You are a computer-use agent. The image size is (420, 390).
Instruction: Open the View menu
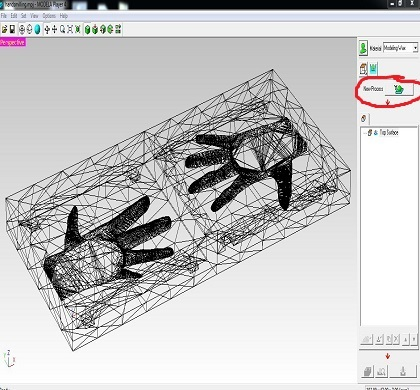coord(34,16)
